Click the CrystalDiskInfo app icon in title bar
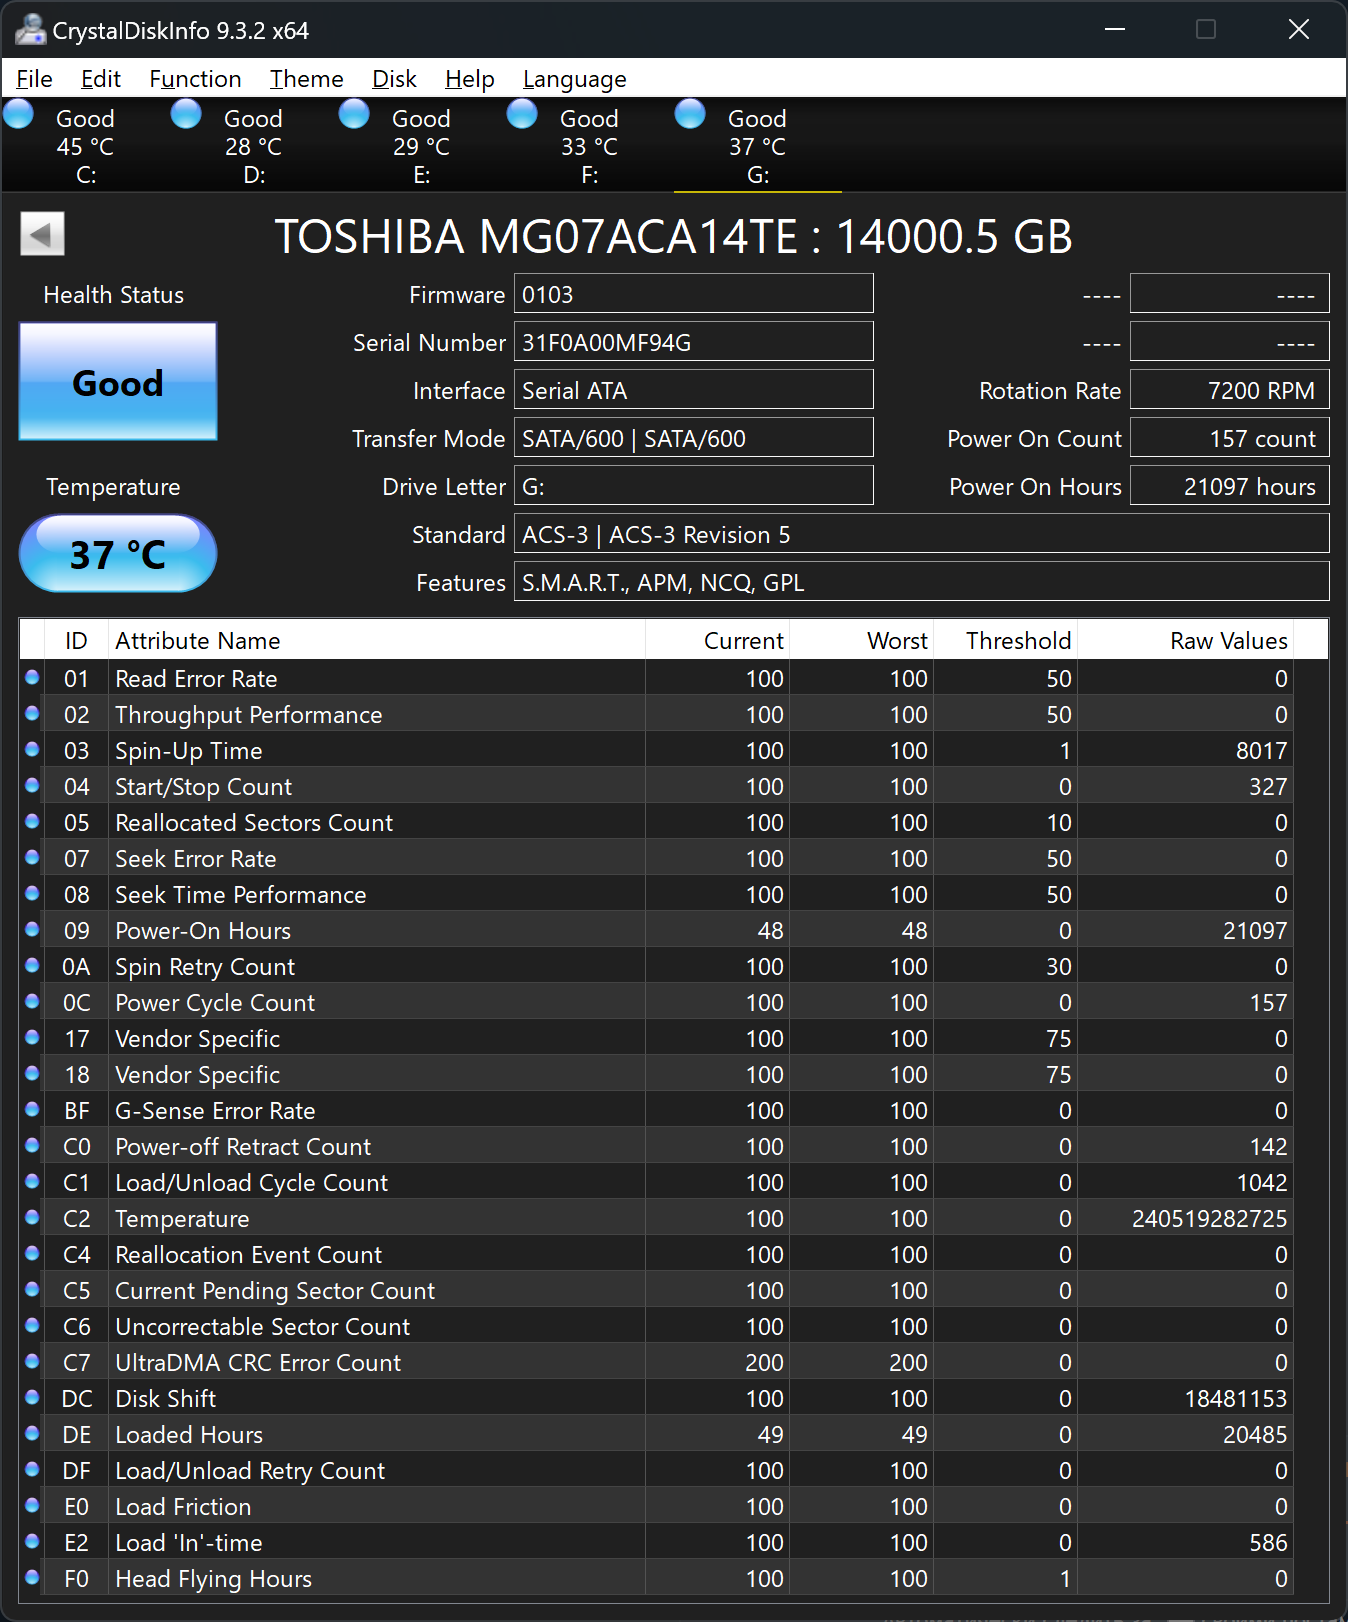 pos(30,30)
